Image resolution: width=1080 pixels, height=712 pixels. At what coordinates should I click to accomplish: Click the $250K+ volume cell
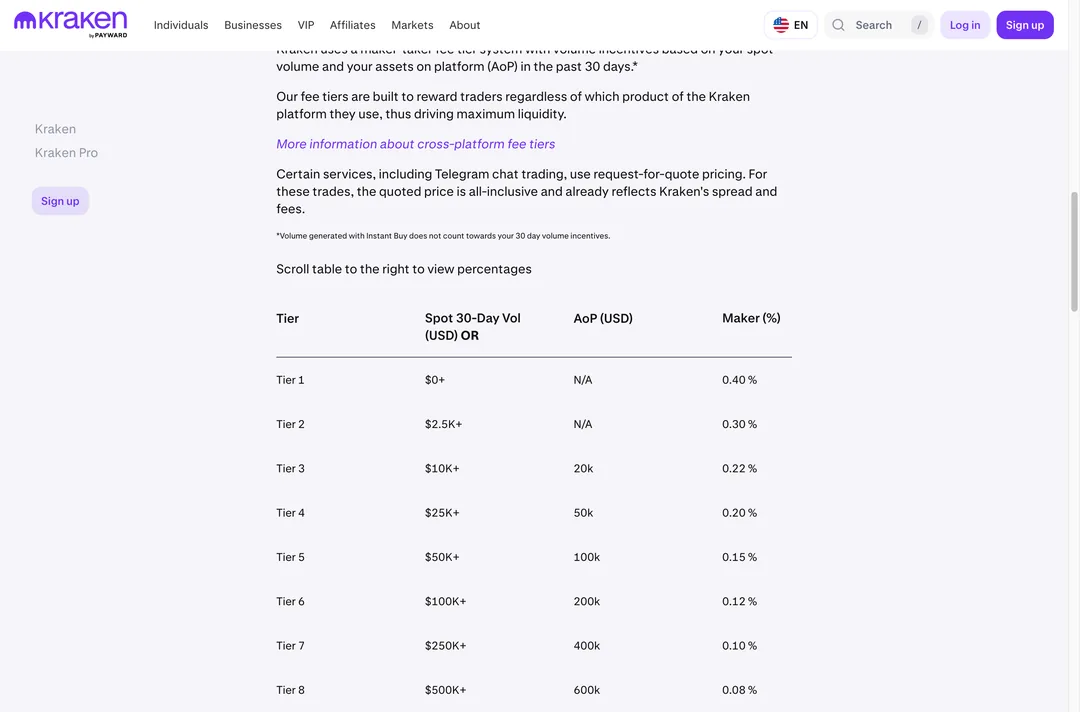pyautogui.click(x=446, y=646)
